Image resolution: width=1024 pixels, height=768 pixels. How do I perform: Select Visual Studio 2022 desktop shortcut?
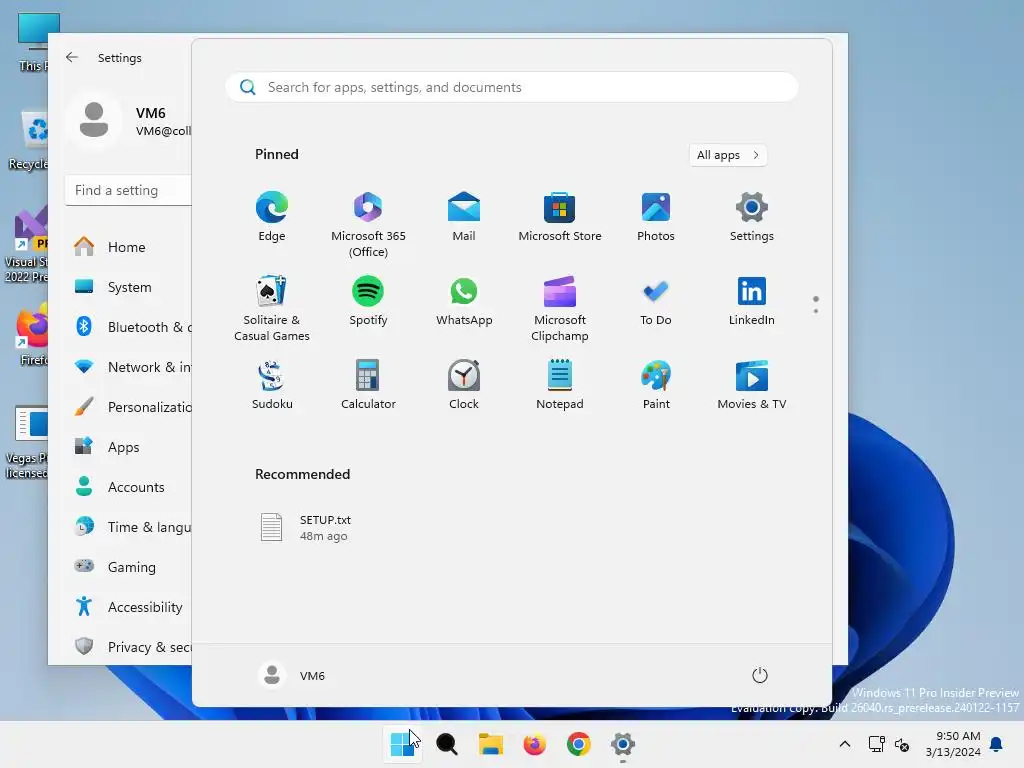[x=26, y=245]
